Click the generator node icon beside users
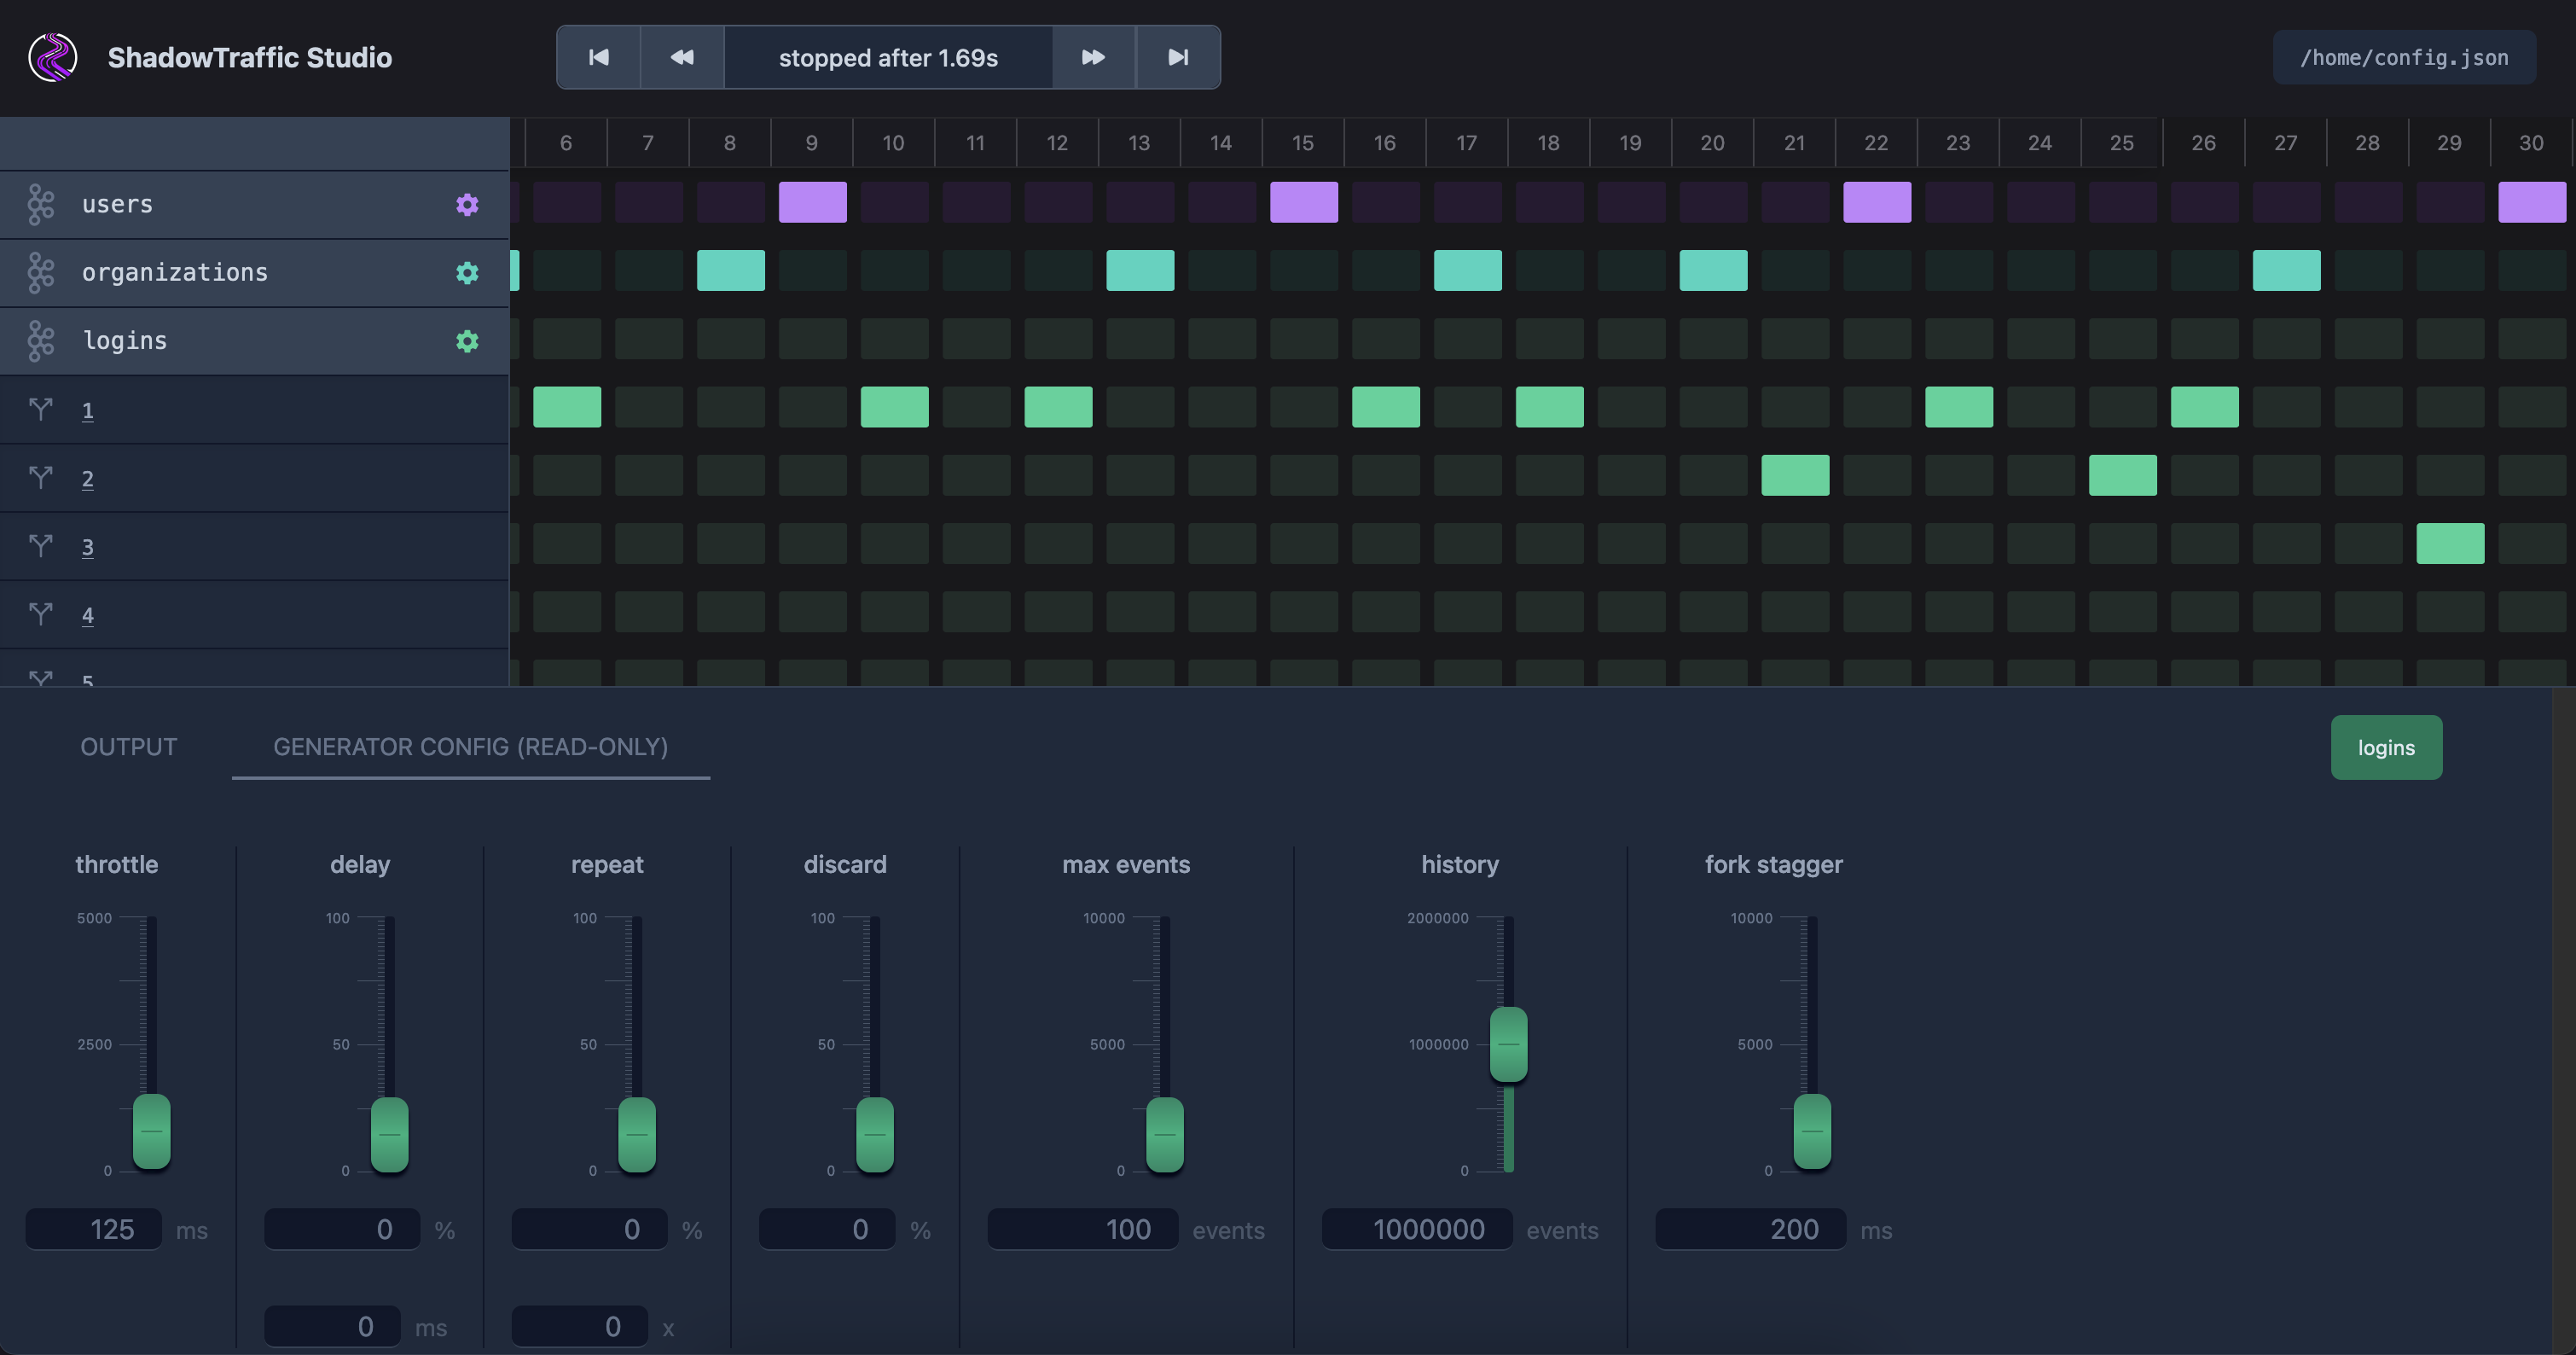2576x1355 pixels. 41,204
